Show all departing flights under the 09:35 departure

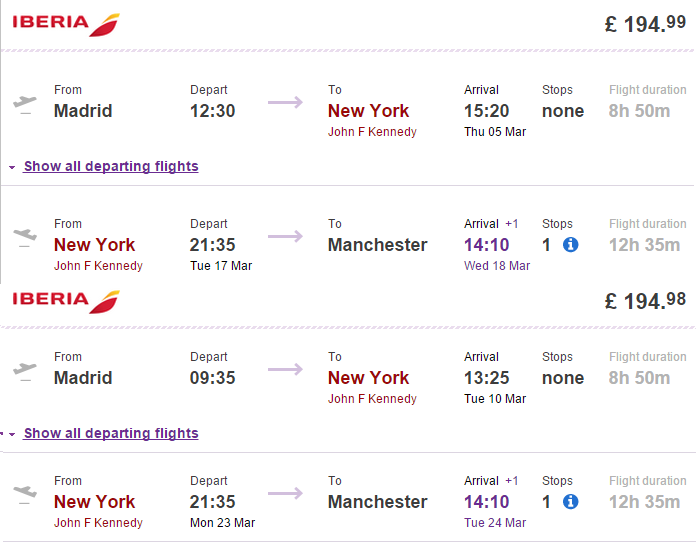111,434
